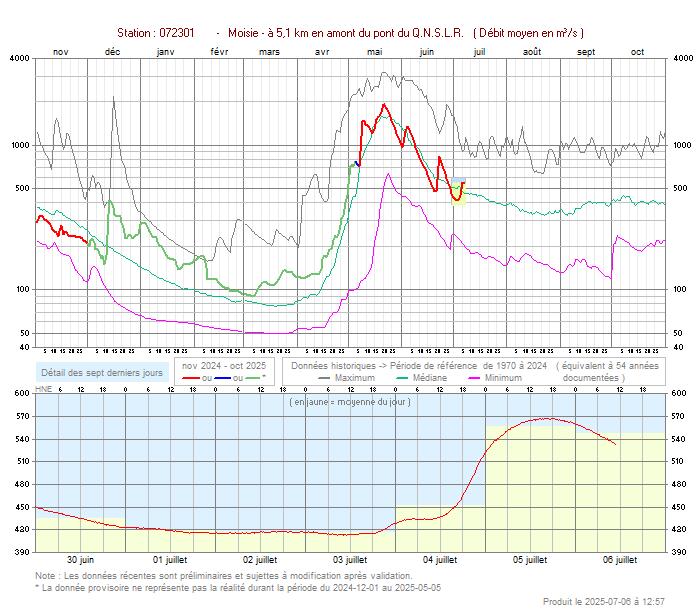This screenshot has width=700, height=610.
Task: Click the '04 juillet' date label
Action: pyautogui.click(x=440, y=560)
